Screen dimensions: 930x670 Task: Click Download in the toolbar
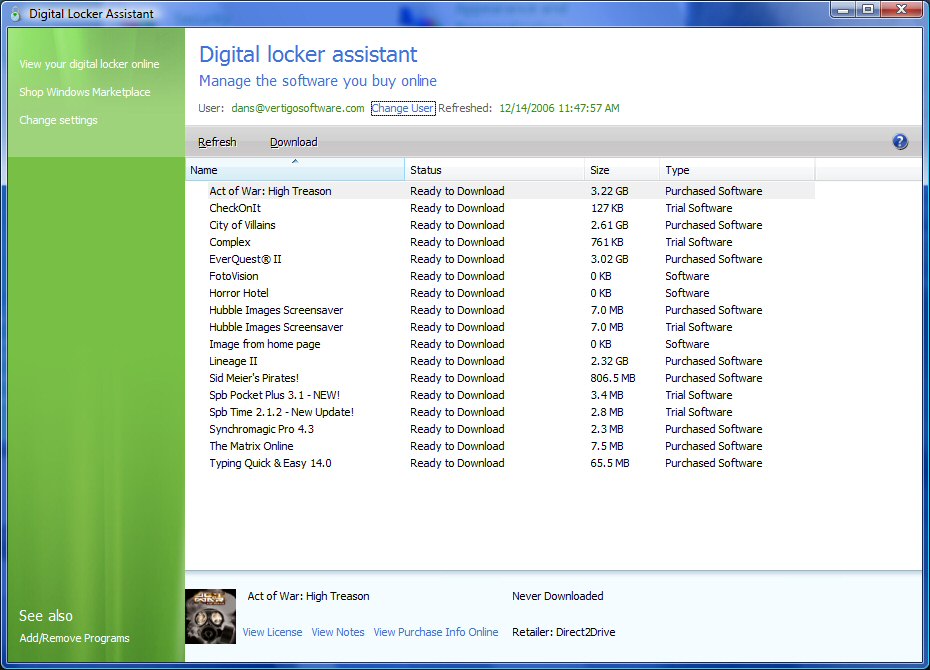(294, 142)
